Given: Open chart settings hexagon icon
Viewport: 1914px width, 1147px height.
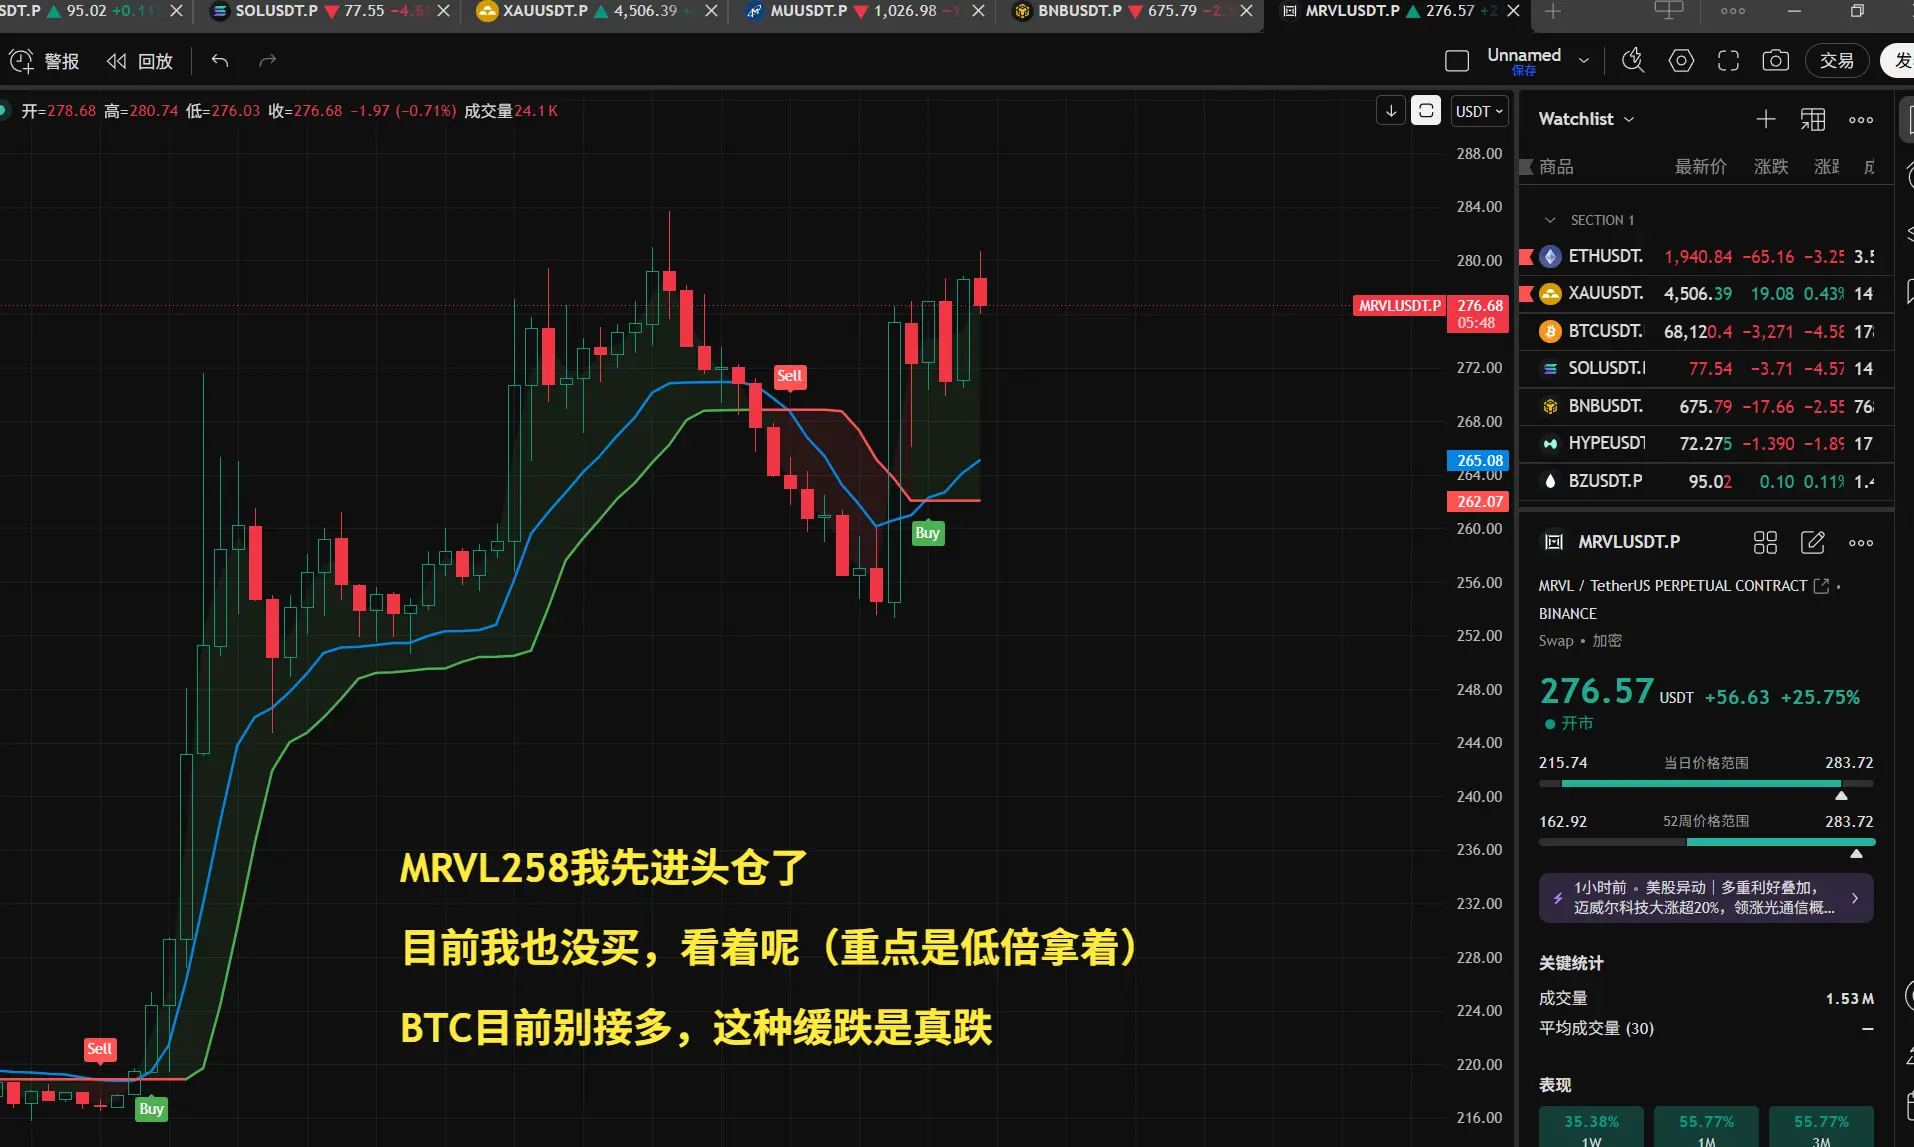Looking at the screenshot, I should (1681, 61).
